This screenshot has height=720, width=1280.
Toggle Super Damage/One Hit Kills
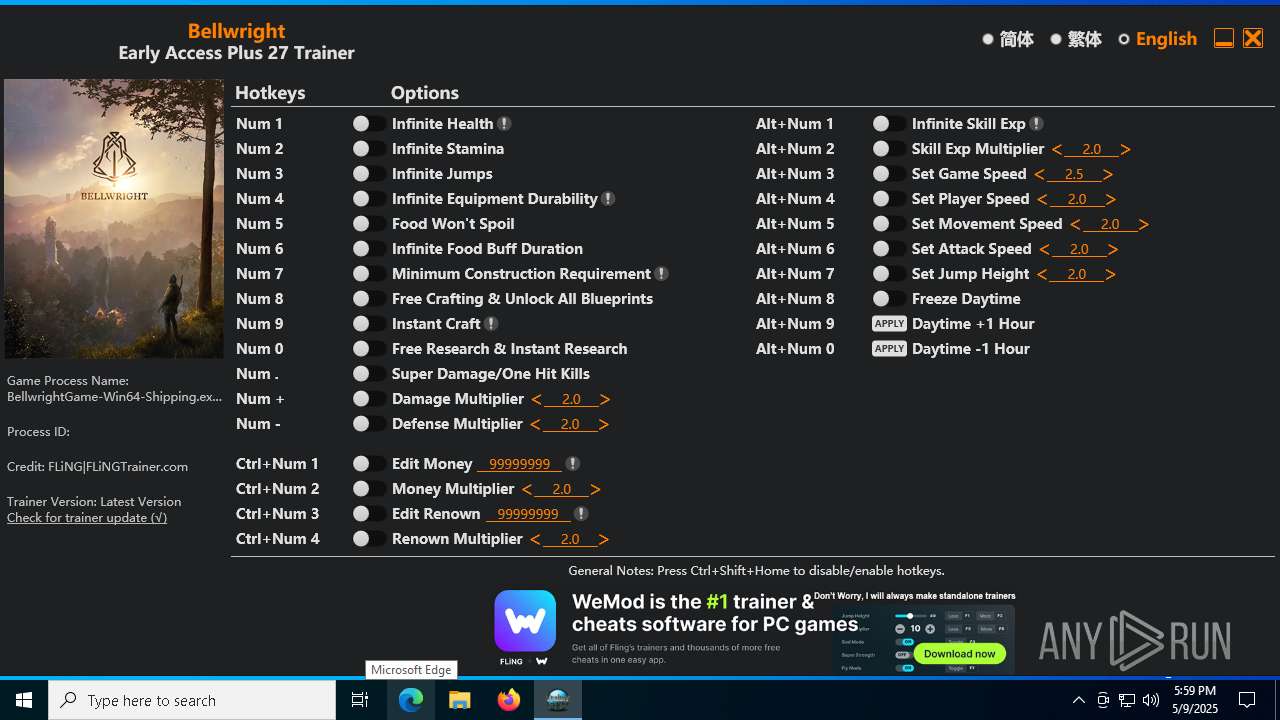click(369, 374)
